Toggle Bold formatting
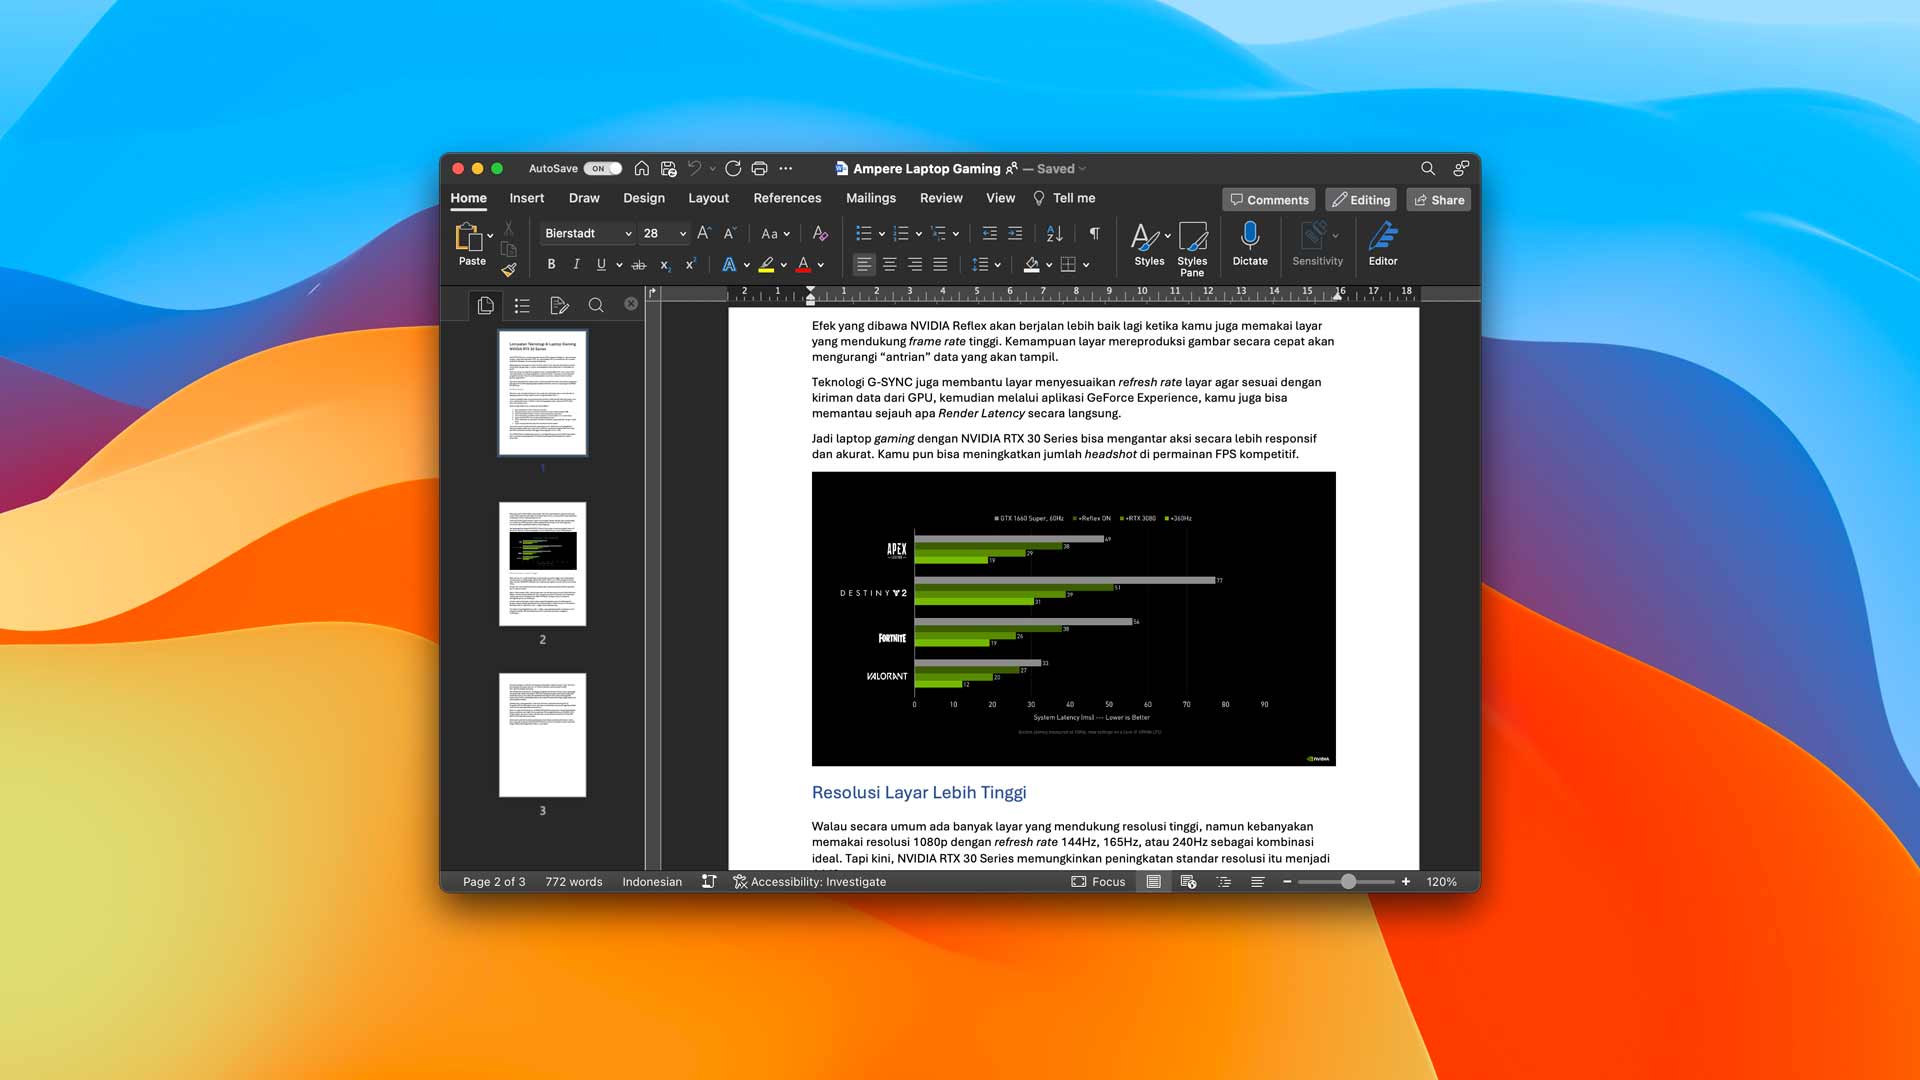The height and width of the screenshot is (1080, 1920). [x=551, y=264]
